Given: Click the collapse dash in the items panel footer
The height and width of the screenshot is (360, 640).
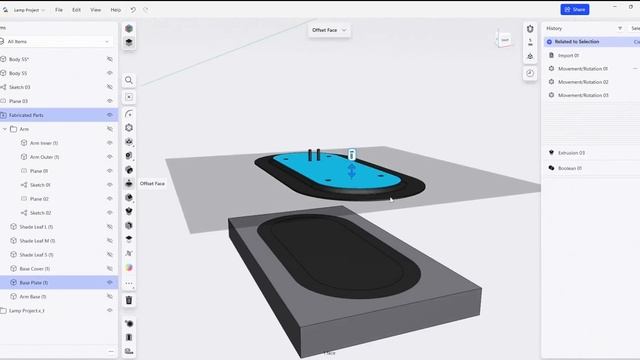Looking at the screenshot, I should pos(111,351).
